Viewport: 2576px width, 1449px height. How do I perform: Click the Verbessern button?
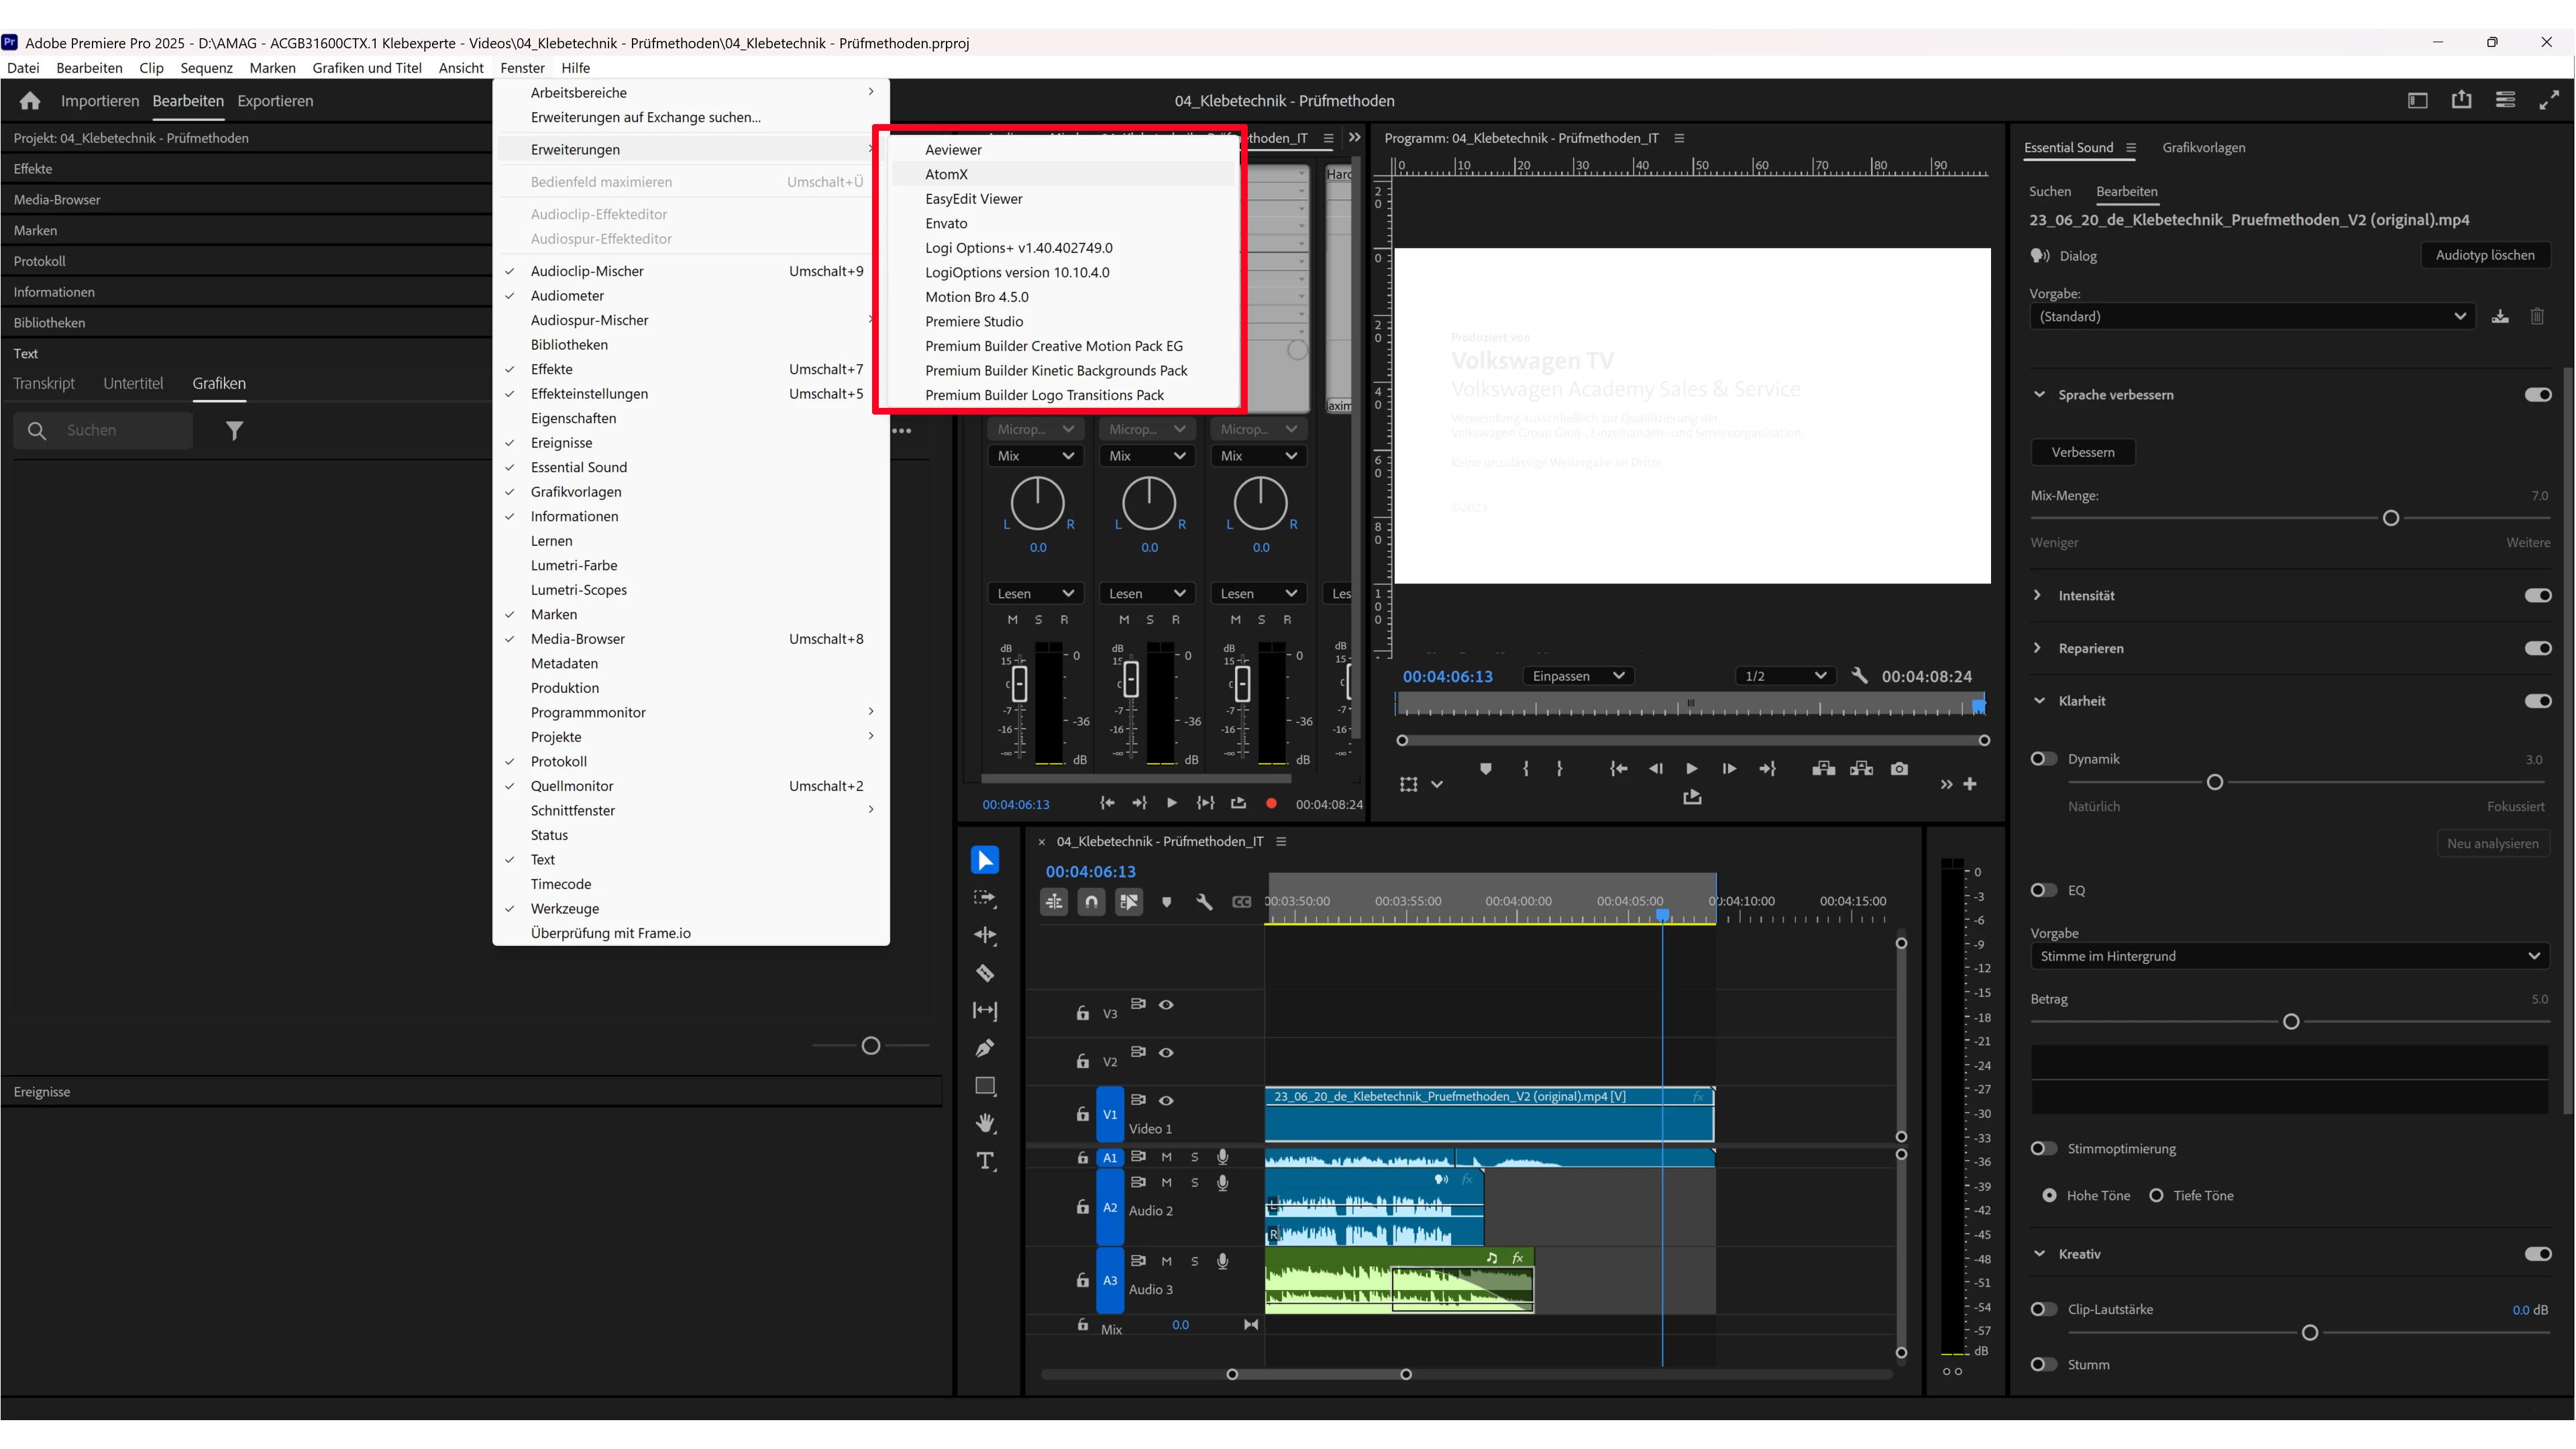point(2082,452)
